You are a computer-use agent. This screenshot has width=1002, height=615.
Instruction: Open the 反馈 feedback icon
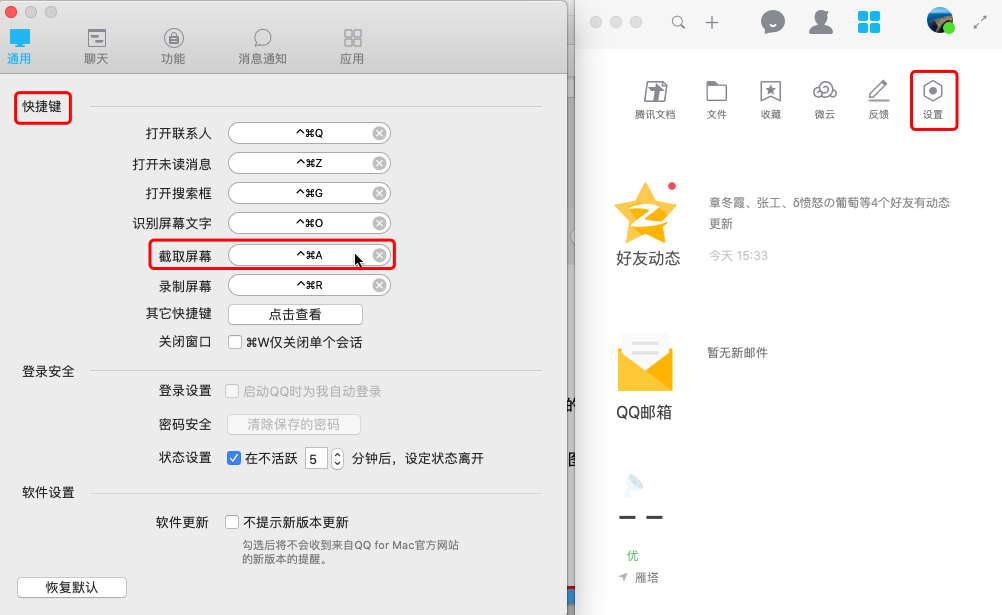click(x=879, y=100)
